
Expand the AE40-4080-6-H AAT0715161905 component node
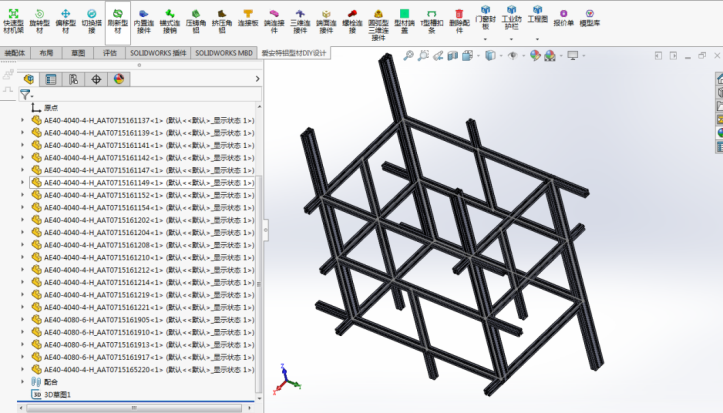pyautogui.click(x=22, y=319)
